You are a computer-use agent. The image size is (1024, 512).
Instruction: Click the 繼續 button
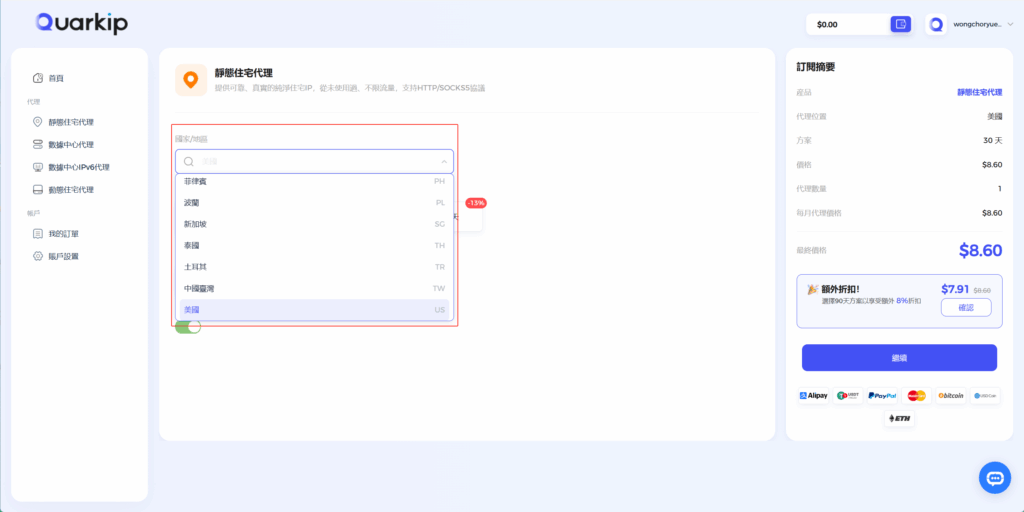click(x=899, y=358)
